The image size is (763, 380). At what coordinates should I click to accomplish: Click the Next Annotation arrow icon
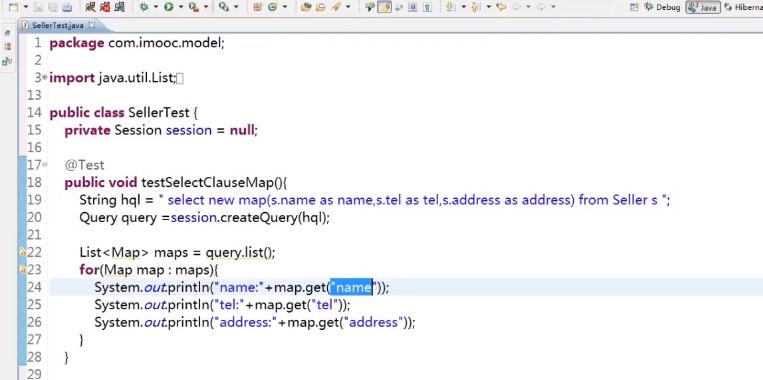(x=451, y=7)
